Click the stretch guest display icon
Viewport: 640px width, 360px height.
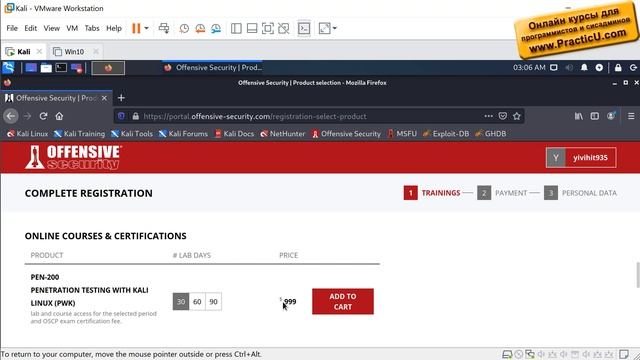pos(324,28)
